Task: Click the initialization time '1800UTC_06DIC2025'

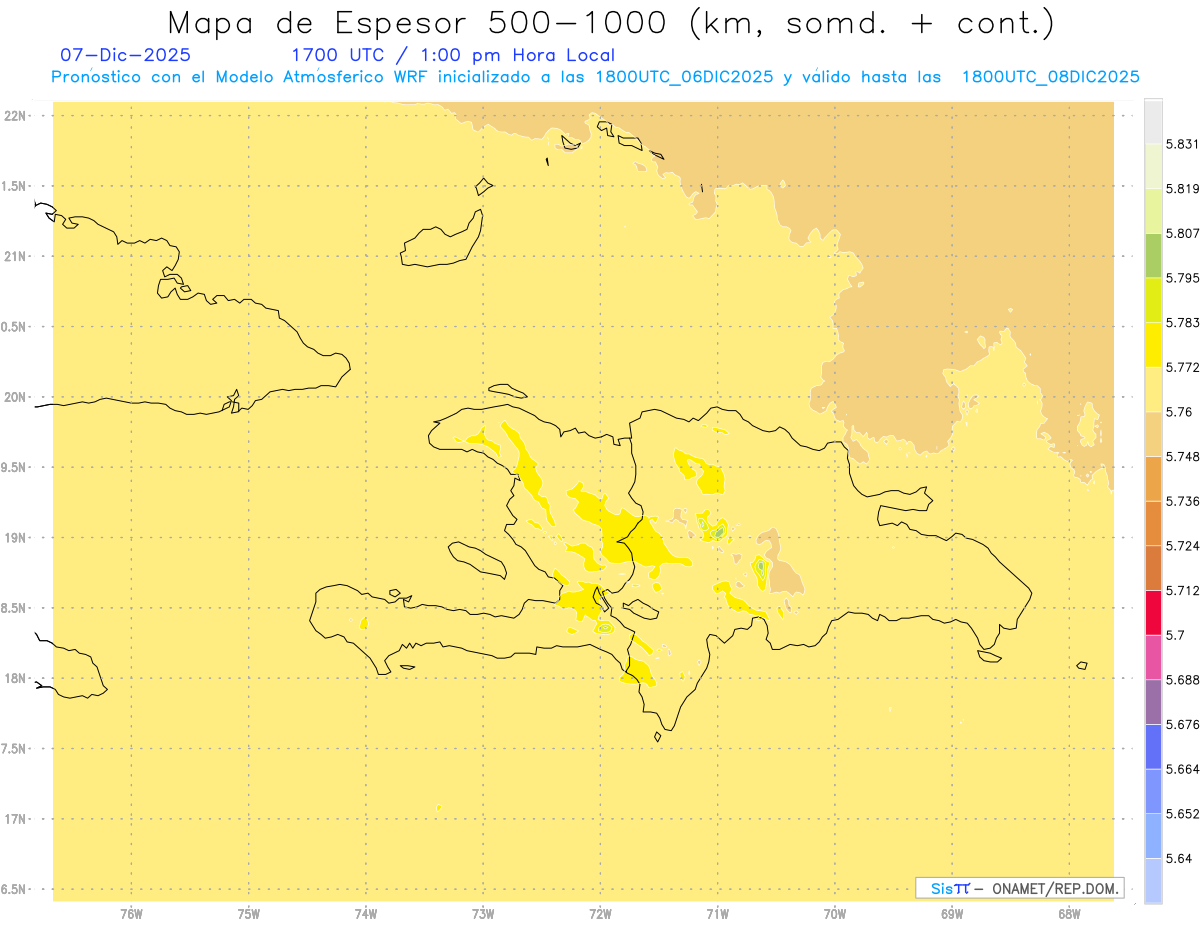Action: 685,77
